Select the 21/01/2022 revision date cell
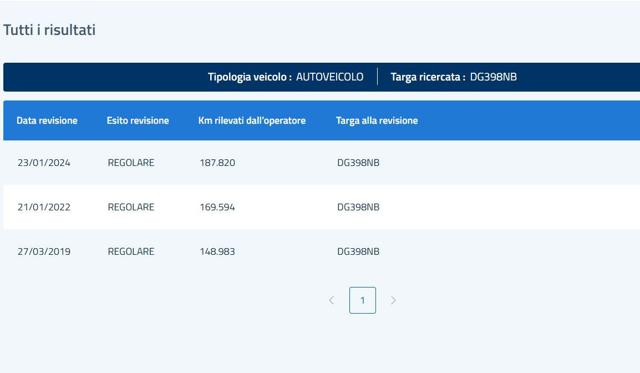This screenshot has width=640, height=373. [44, 207]
